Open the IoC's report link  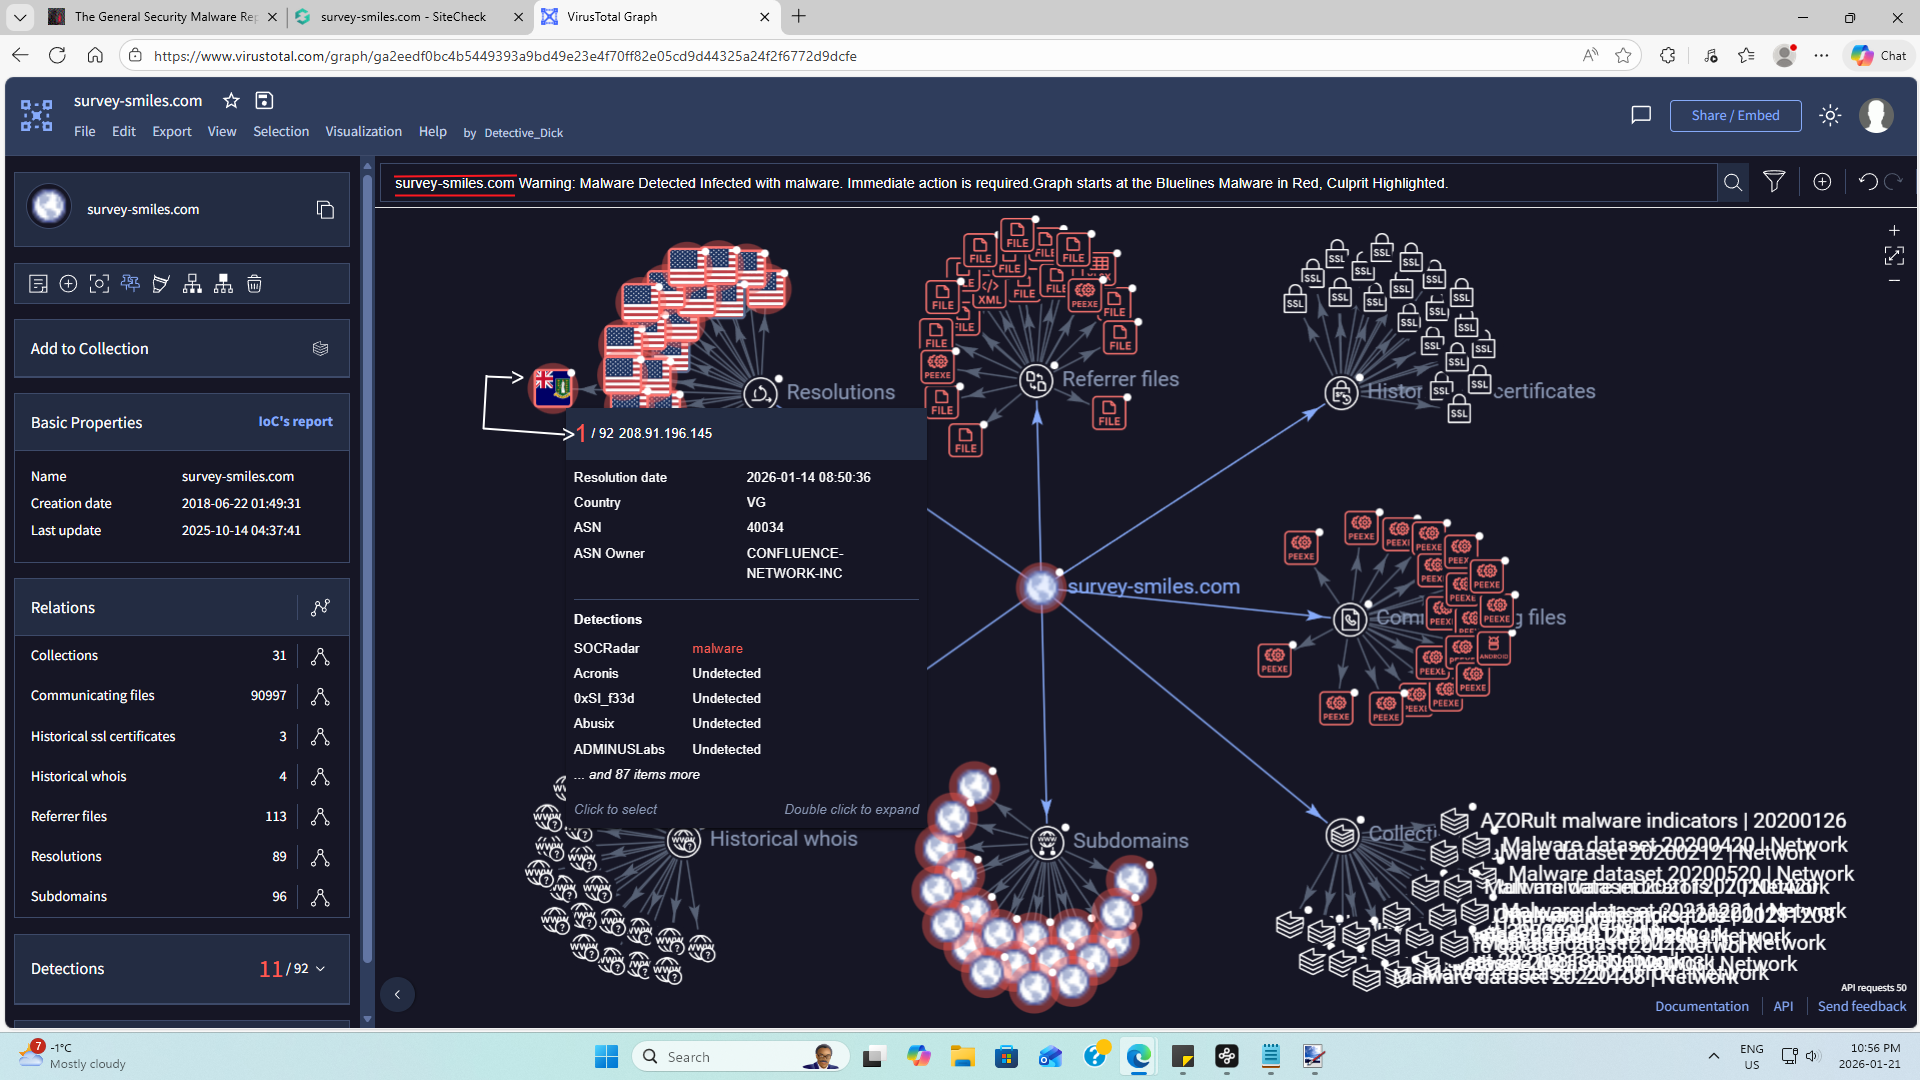point(295,421)
